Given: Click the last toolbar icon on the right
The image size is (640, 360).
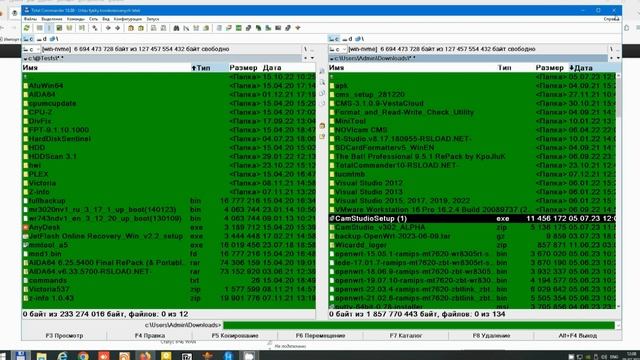Looking at the screenshot, I should (298, 28).
